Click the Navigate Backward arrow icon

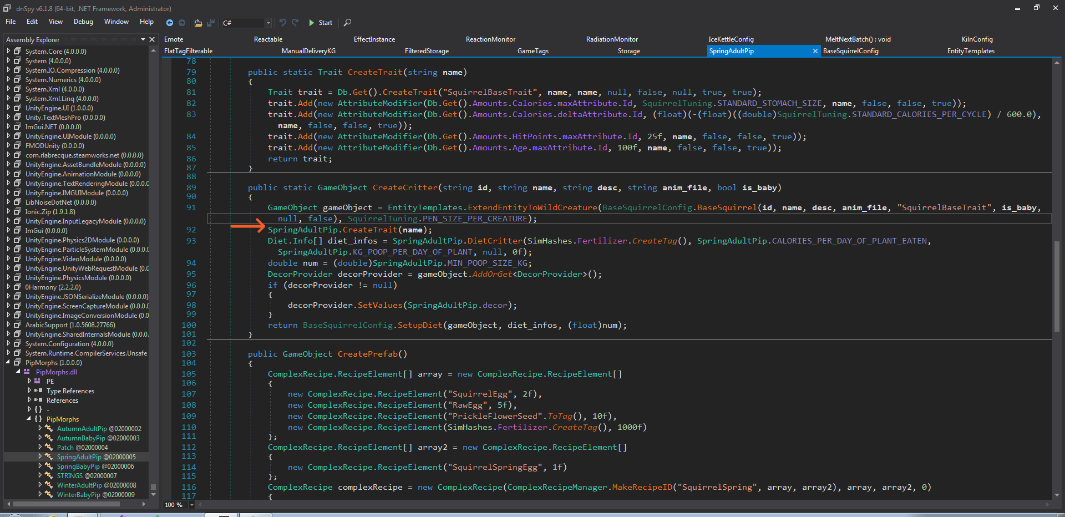(x=168, y=22)
